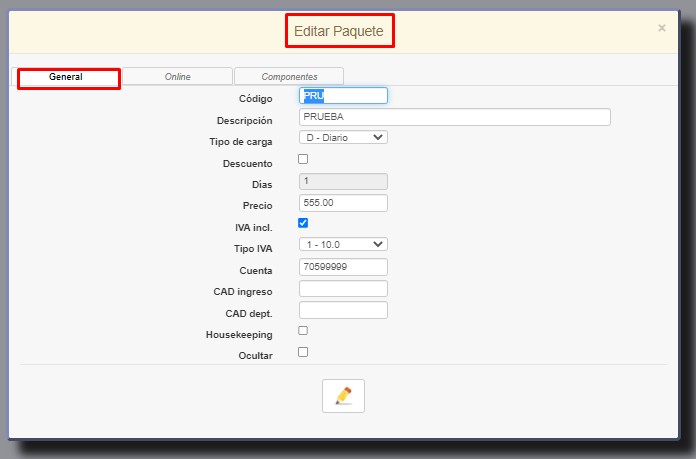Click the Editar Paquete dialog title
Image resolution: width=696 pixels, height=459 pixels.
click(x=340, y=31)
